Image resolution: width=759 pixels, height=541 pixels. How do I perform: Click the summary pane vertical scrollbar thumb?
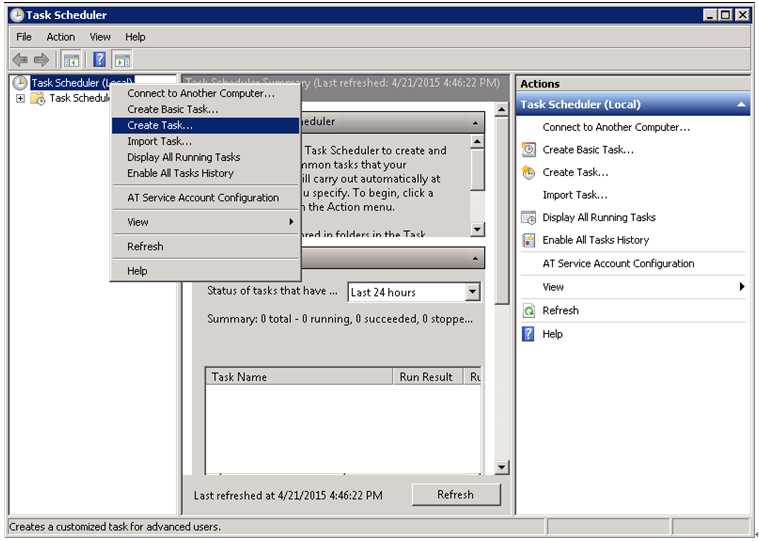click(x=501, y=211)
